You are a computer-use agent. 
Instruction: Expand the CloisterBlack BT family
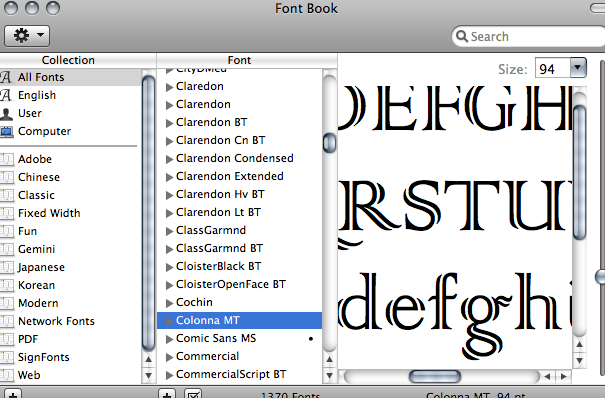coord(169,267)
